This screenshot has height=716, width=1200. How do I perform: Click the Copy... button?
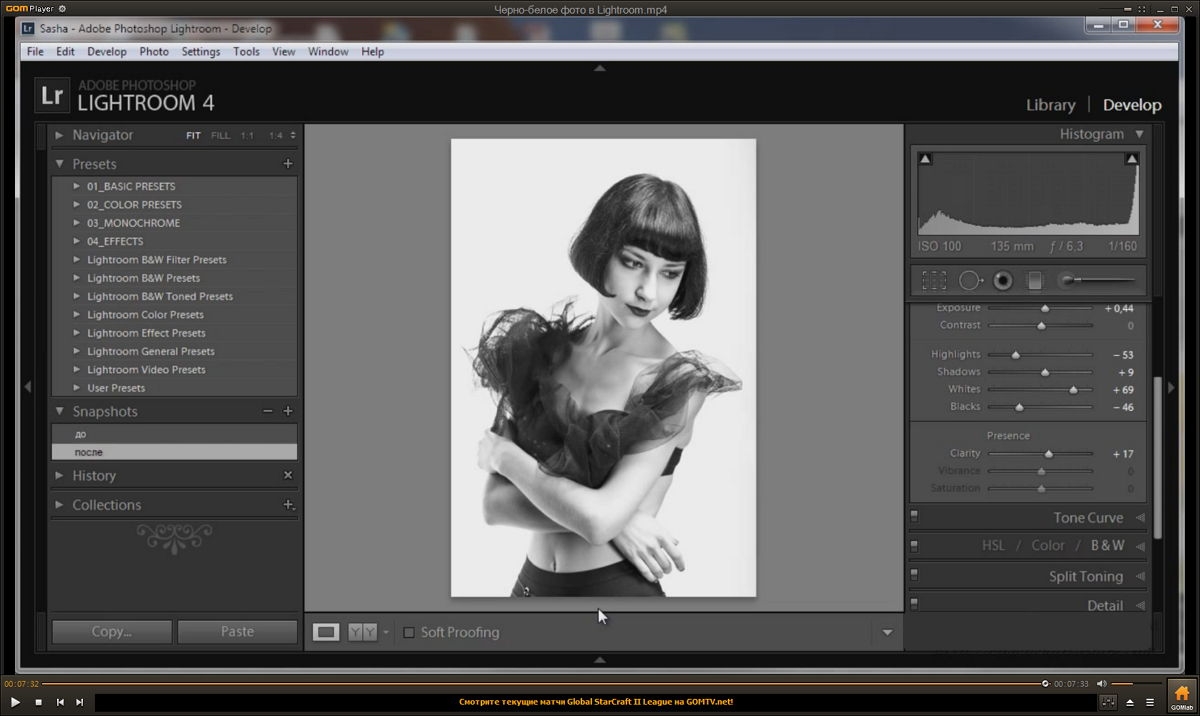111,631
